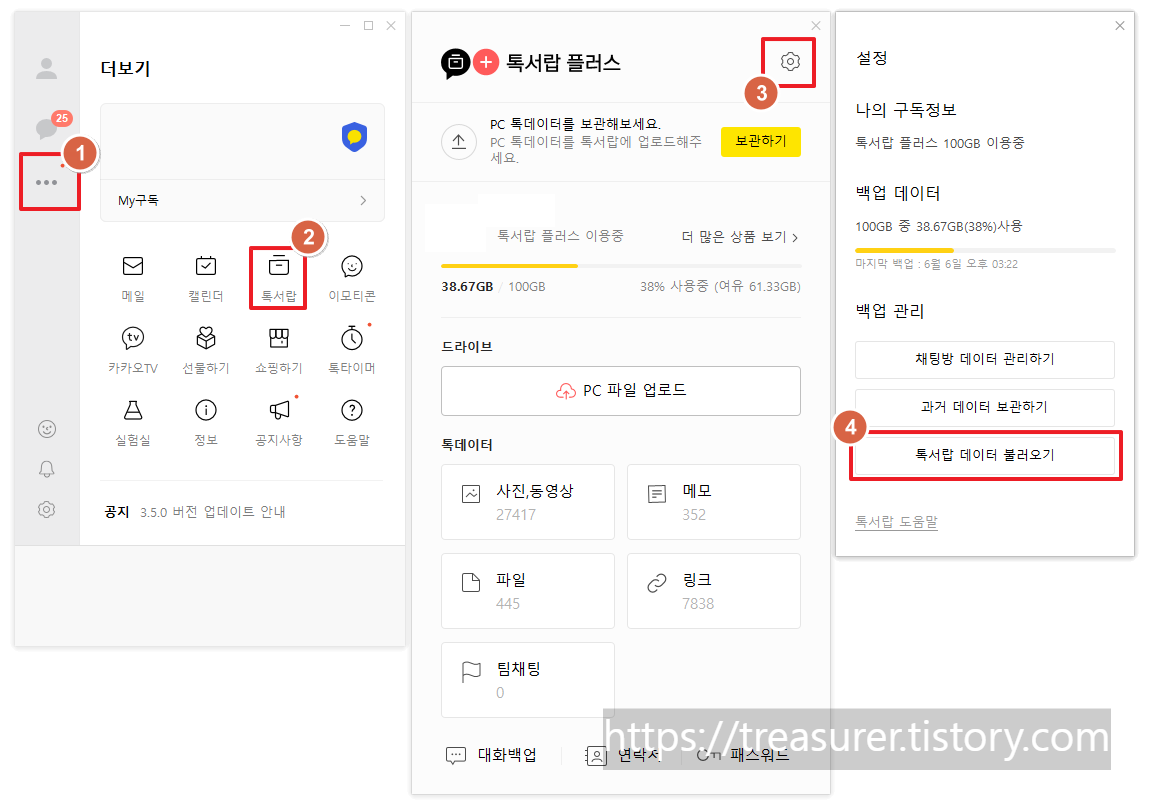Close the 톡서랍 플러스 window

pyautogui.click(x=816, y=26)
